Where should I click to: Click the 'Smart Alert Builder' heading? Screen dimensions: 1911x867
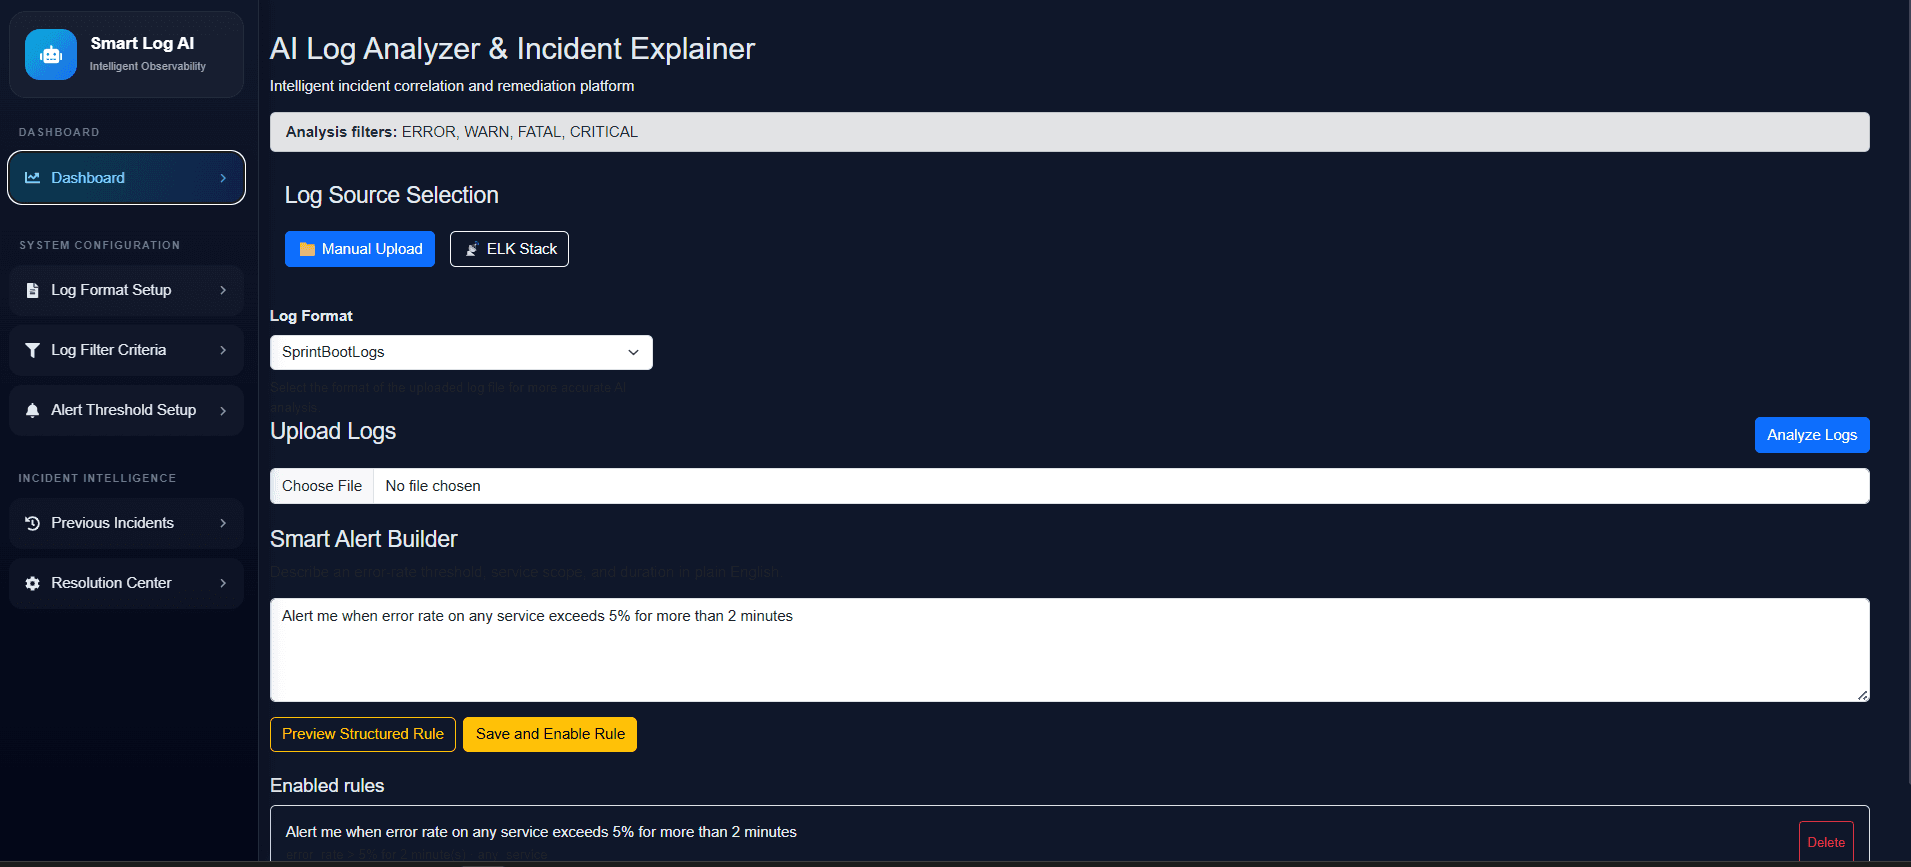coord(364,539)
